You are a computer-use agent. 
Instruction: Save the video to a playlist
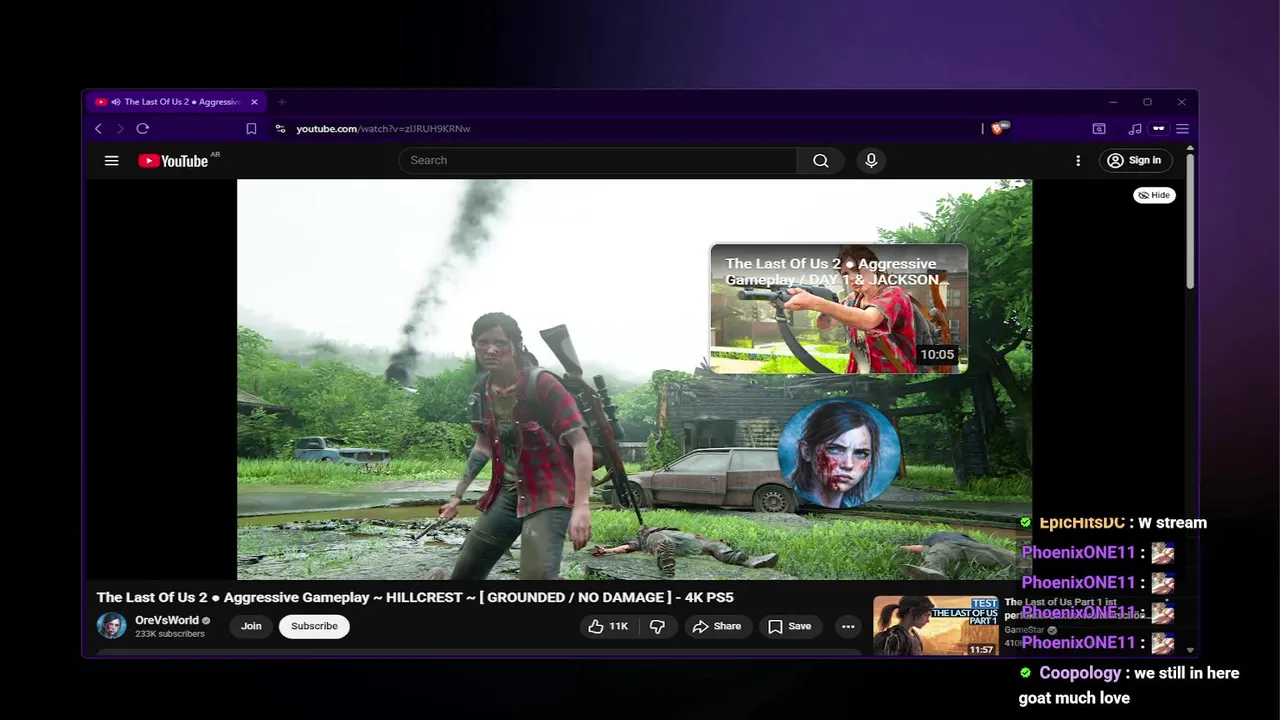coord(789,626)
